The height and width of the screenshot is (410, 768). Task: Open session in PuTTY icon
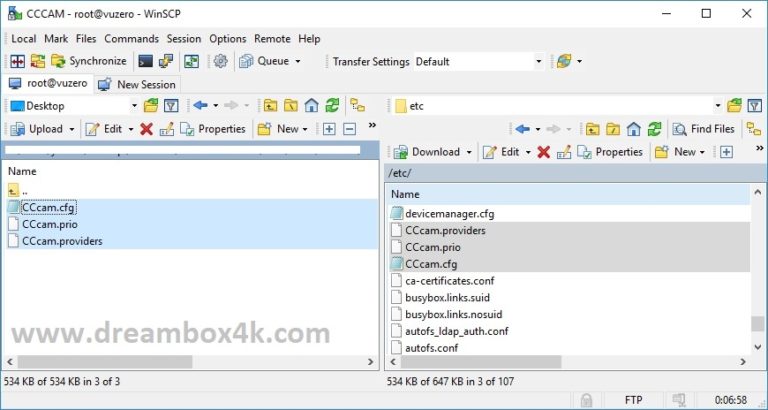(x=166, y=61)
